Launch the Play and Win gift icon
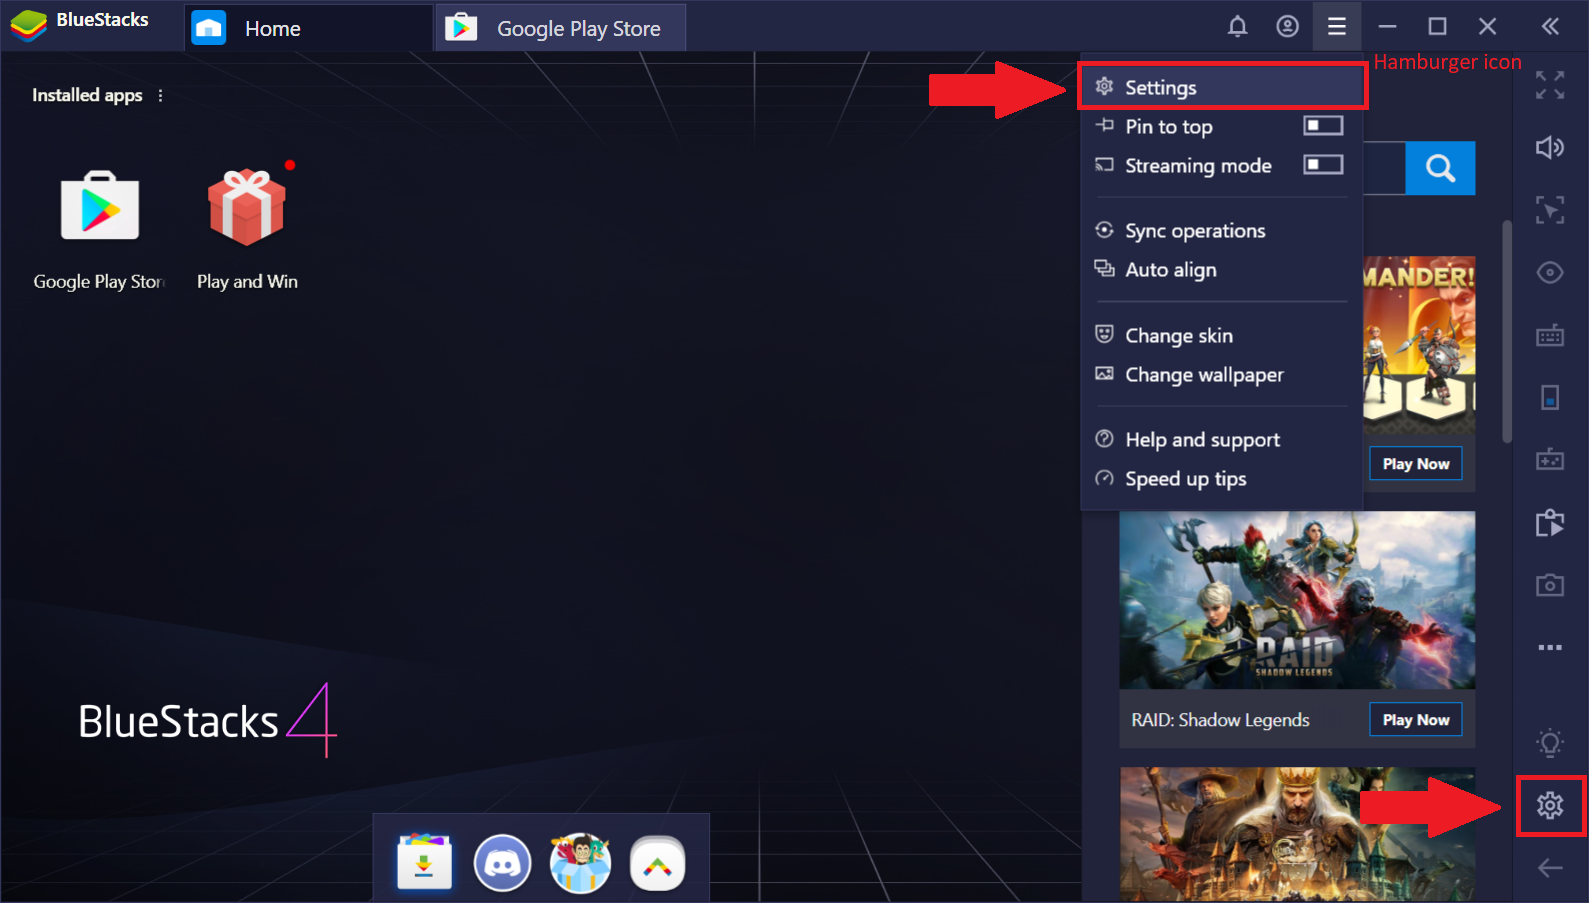 point(247,208)
